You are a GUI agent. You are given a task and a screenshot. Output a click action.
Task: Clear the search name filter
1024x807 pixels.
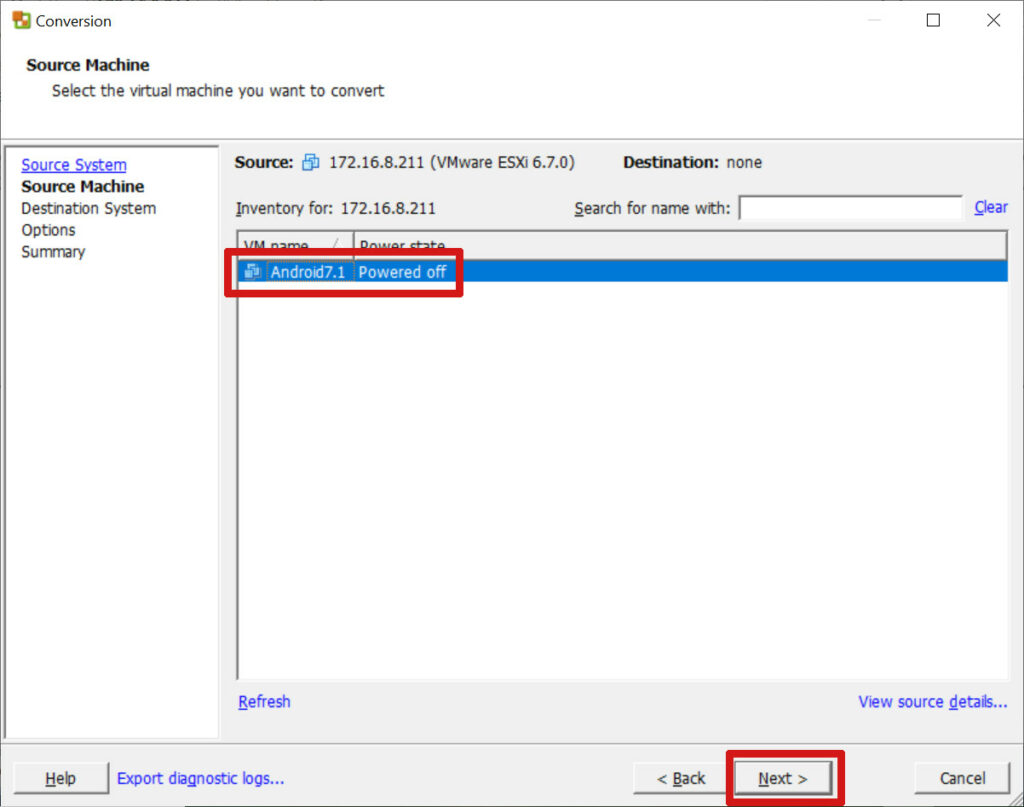click(x=991, y=208)
